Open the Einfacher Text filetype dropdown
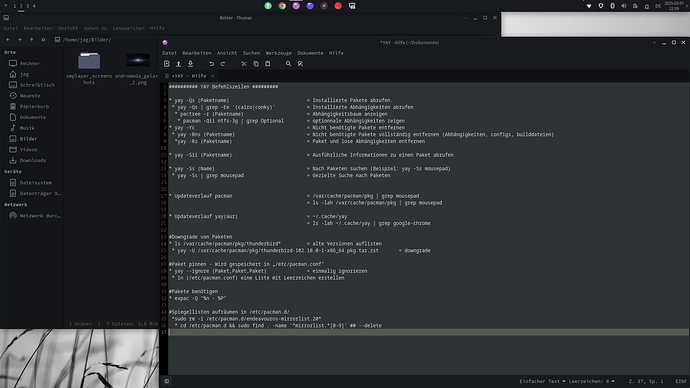The width and height of the screenshot is (690, 388). [x=542, y=381]
